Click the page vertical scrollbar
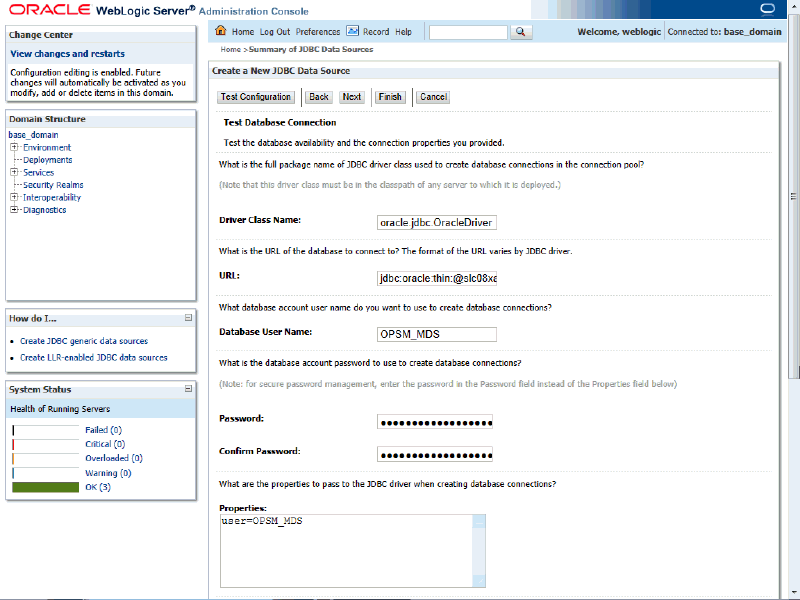Screen dimensions: 800x600 click(x=793, y=196)
